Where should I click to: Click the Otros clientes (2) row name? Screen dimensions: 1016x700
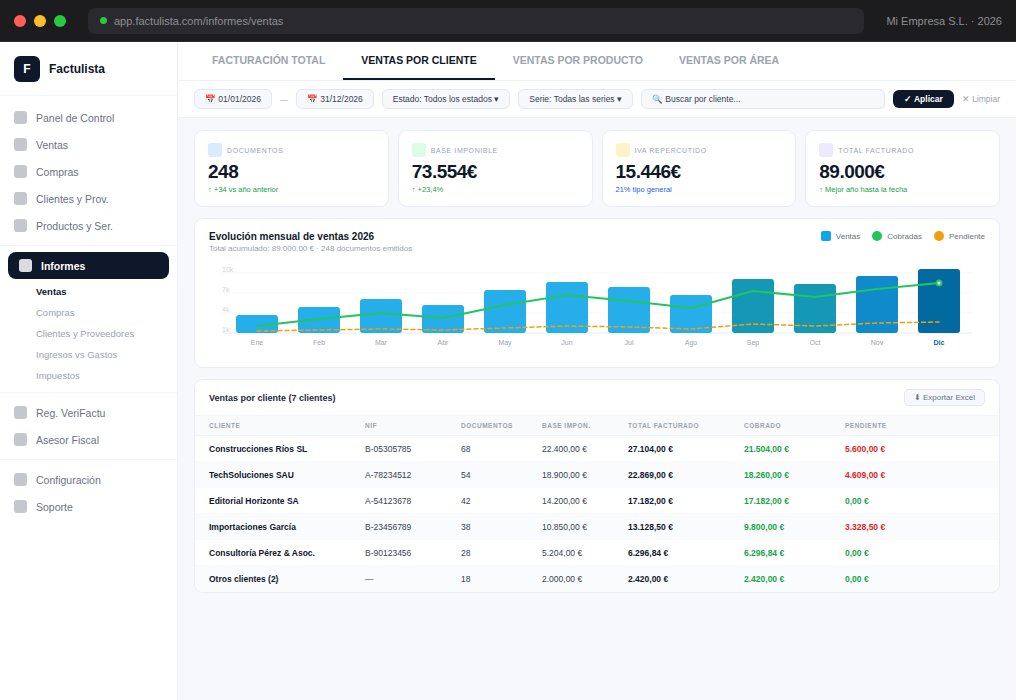tap(244, 579)
